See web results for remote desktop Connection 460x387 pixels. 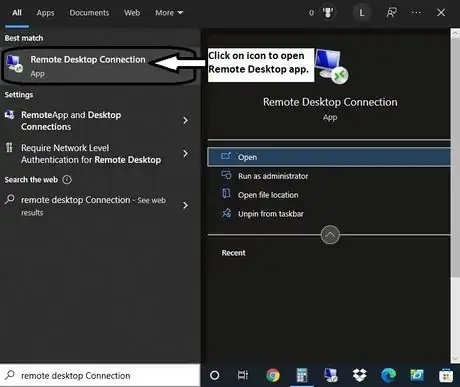coord(99,206)
